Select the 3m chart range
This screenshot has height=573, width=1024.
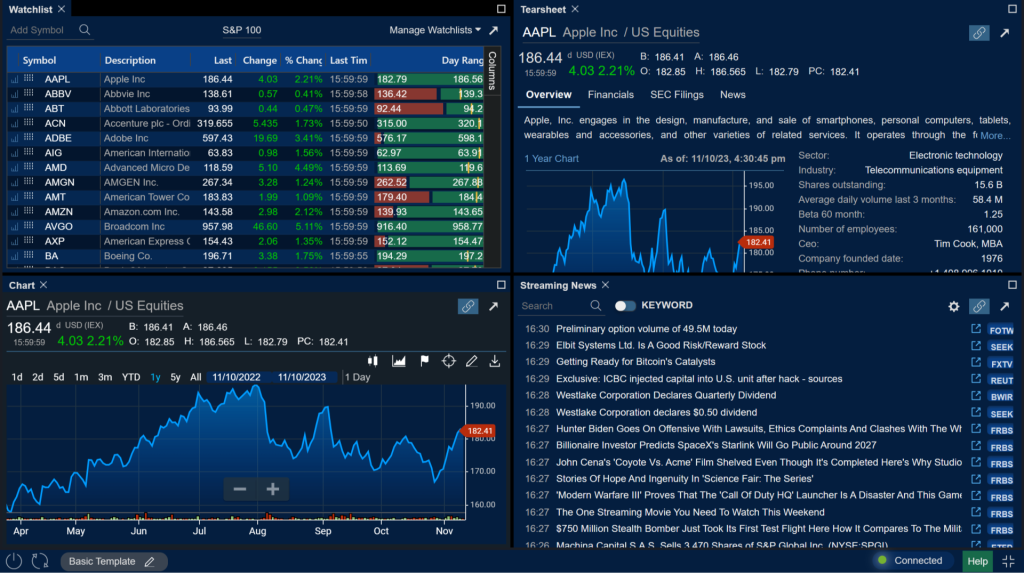coord(104,377)
